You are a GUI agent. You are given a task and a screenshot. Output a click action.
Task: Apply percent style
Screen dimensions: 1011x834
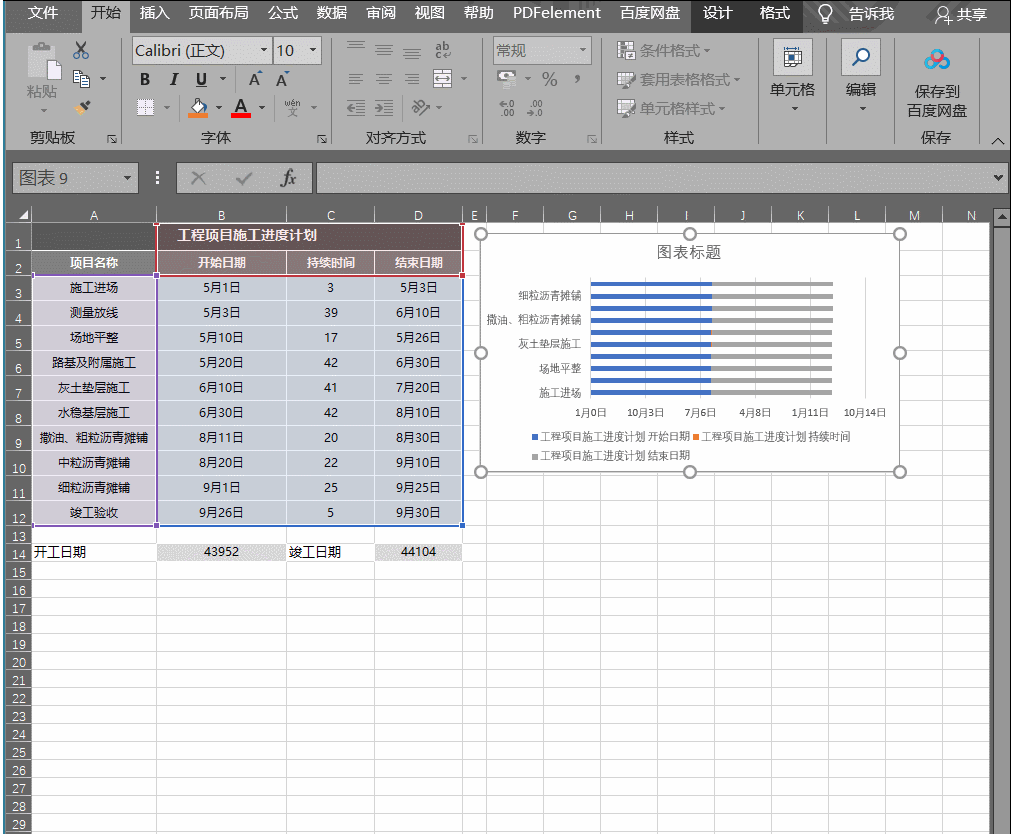tap(549, 79)
